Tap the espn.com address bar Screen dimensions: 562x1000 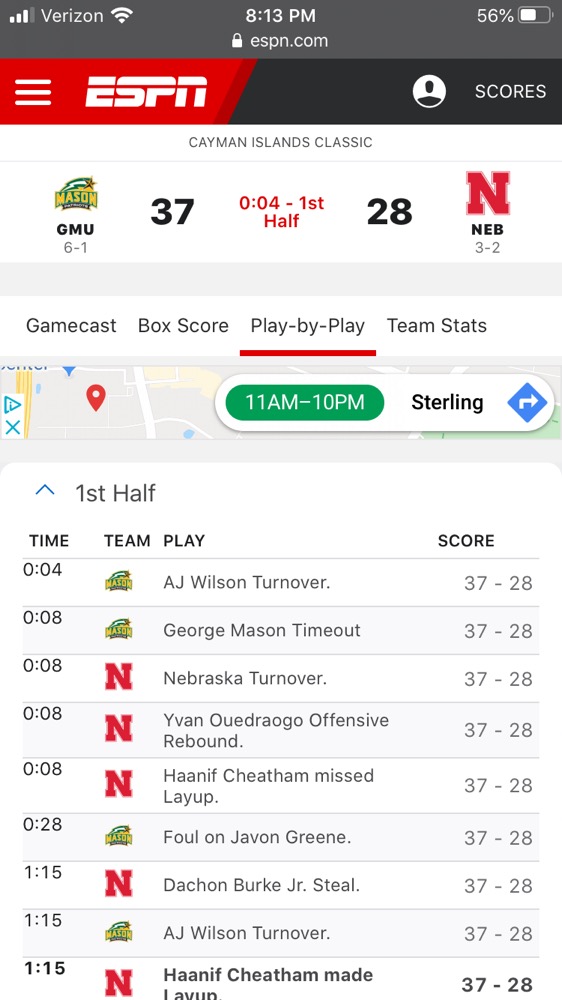click(281, 41)
